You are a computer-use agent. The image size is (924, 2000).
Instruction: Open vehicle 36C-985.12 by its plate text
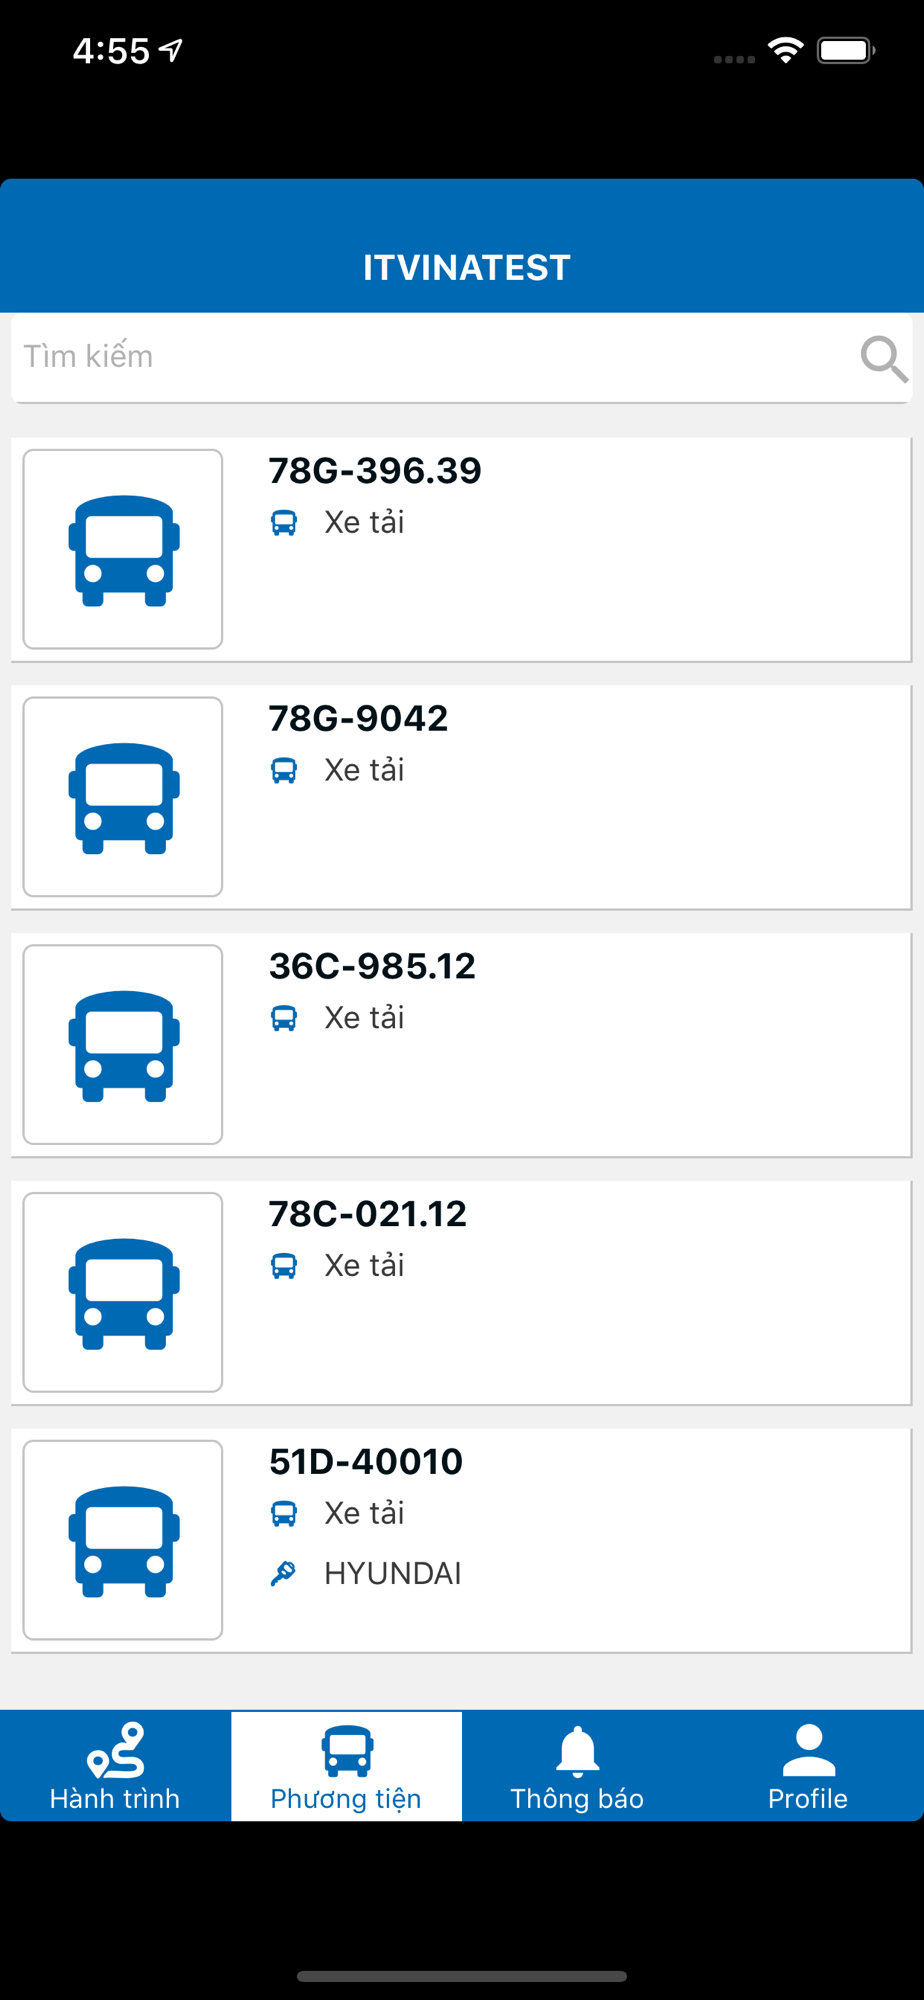tap(372, 966)
